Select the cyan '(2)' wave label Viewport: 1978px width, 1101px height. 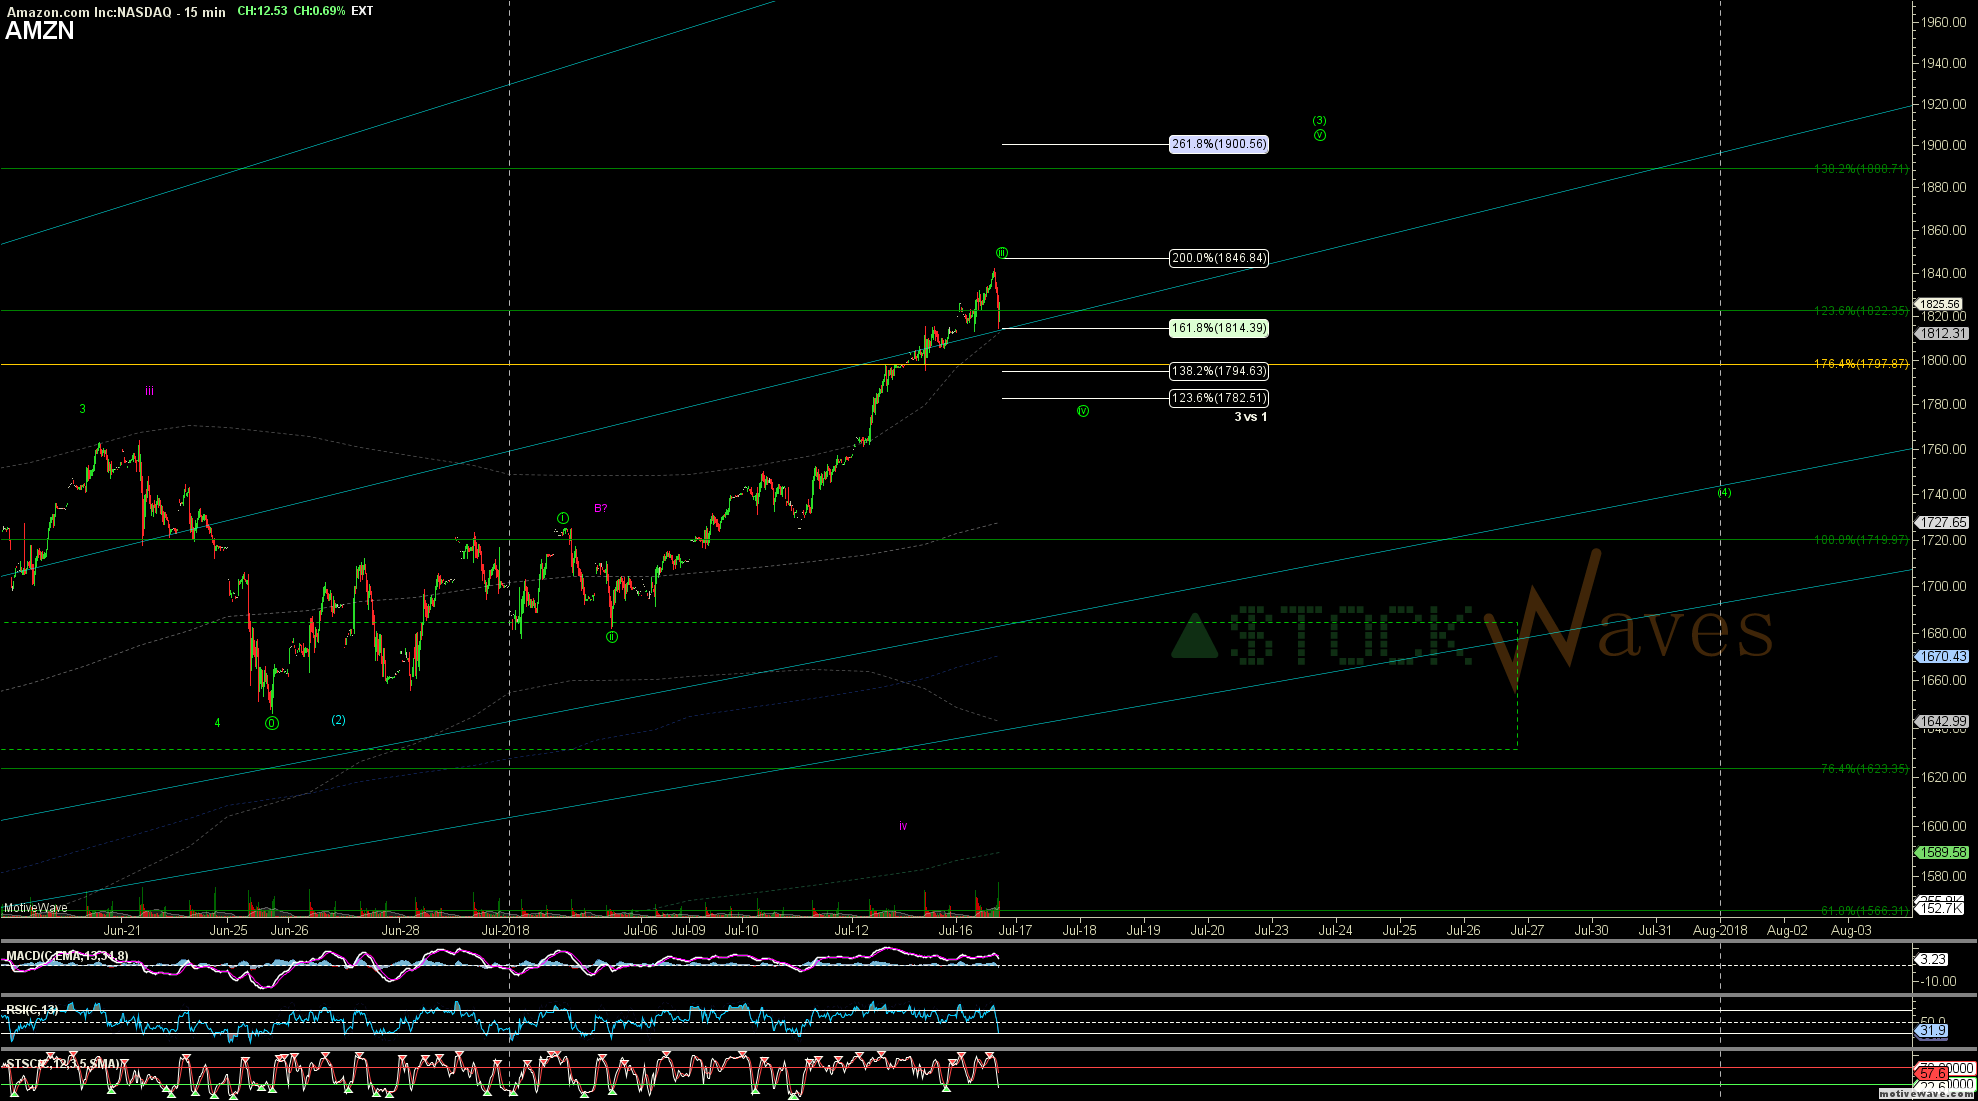click(338, 720)
